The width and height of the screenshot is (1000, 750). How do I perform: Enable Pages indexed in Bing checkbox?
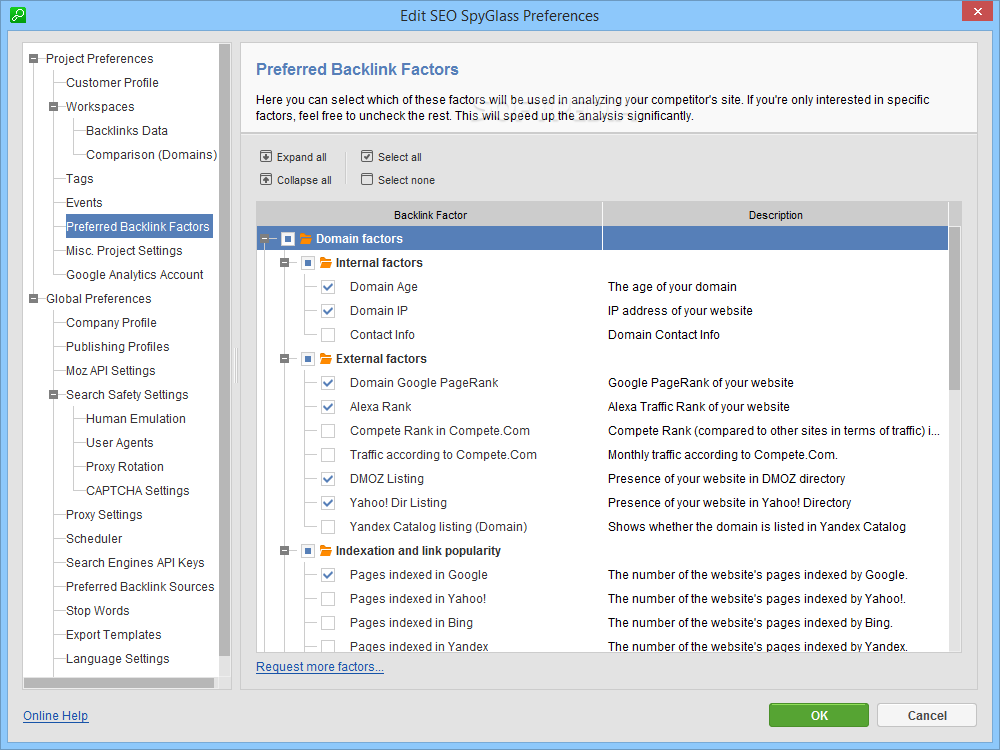pos(328,623)
